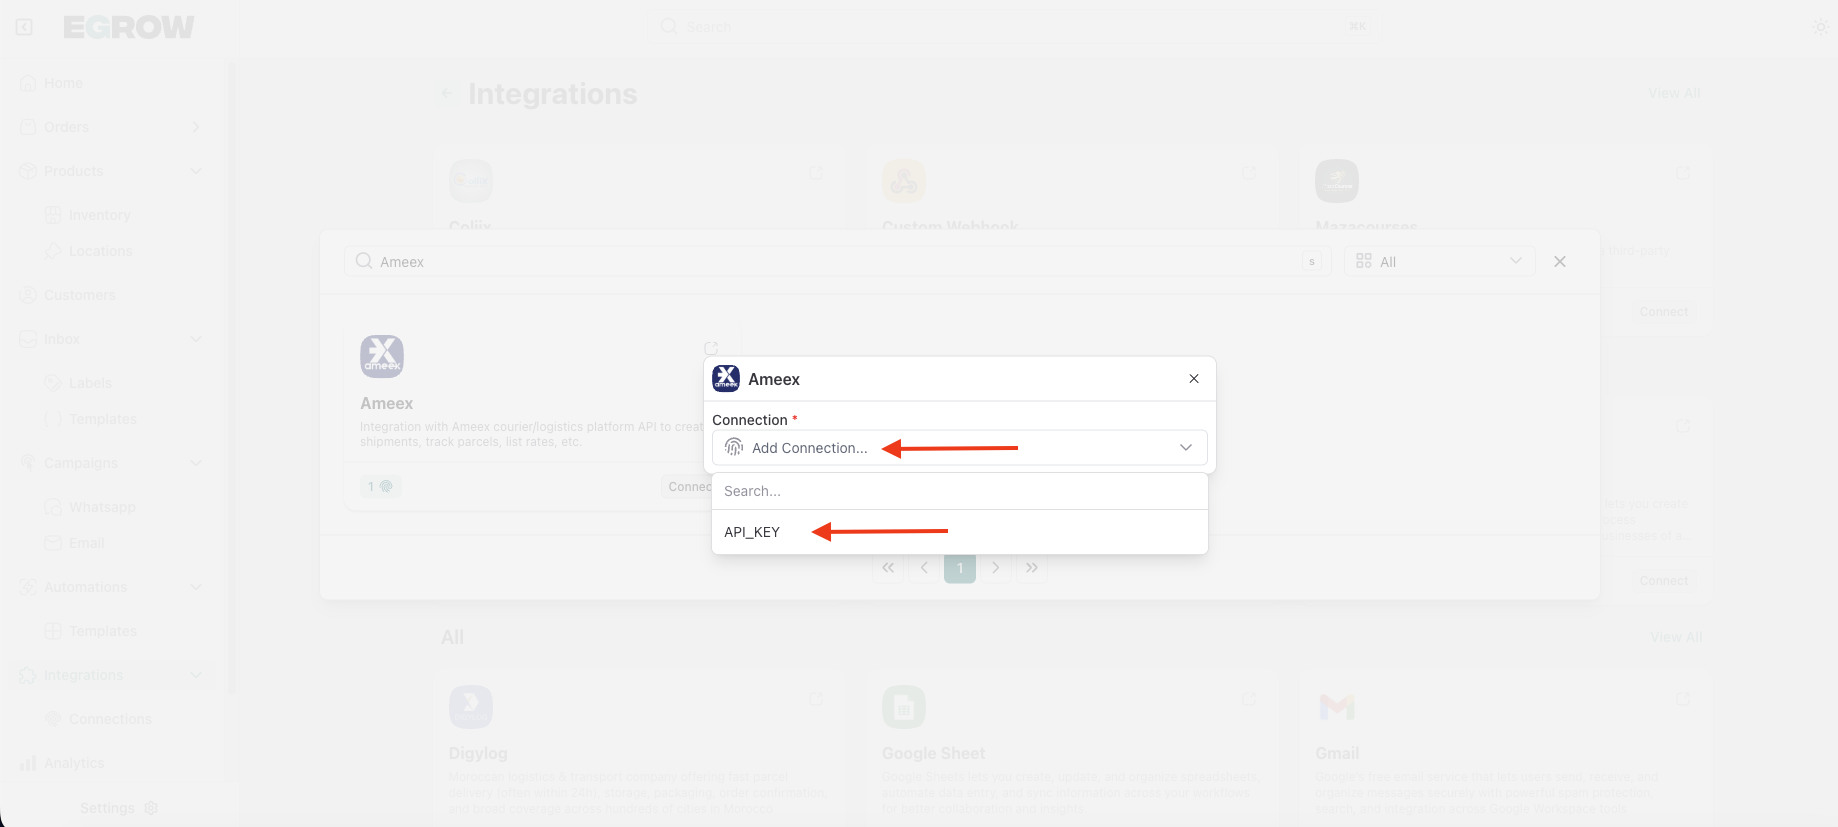The height and width of the screenshot is (827, 1838).
Task: Open Integrations in the sidebar
Action: coord(83,675)
